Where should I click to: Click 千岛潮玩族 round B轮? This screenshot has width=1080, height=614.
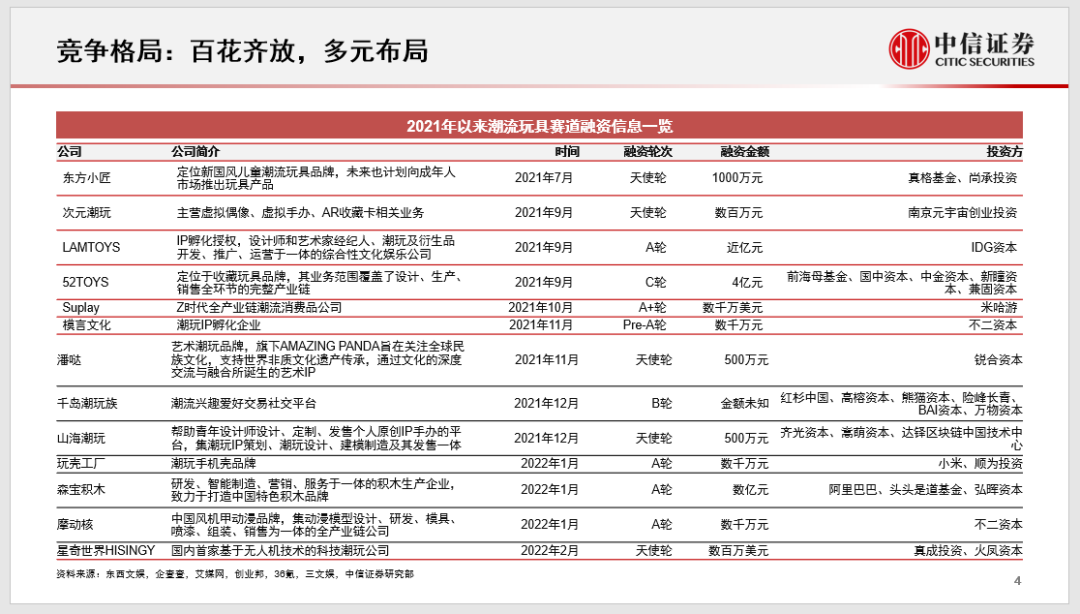(x=661, y=403)
